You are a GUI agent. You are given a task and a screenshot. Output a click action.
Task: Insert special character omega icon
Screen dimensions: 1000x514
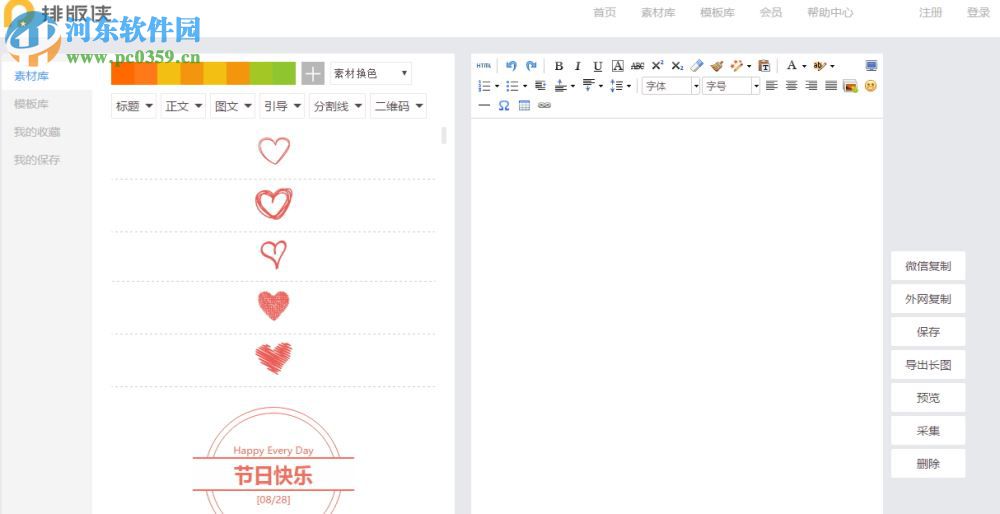point(504,105)
